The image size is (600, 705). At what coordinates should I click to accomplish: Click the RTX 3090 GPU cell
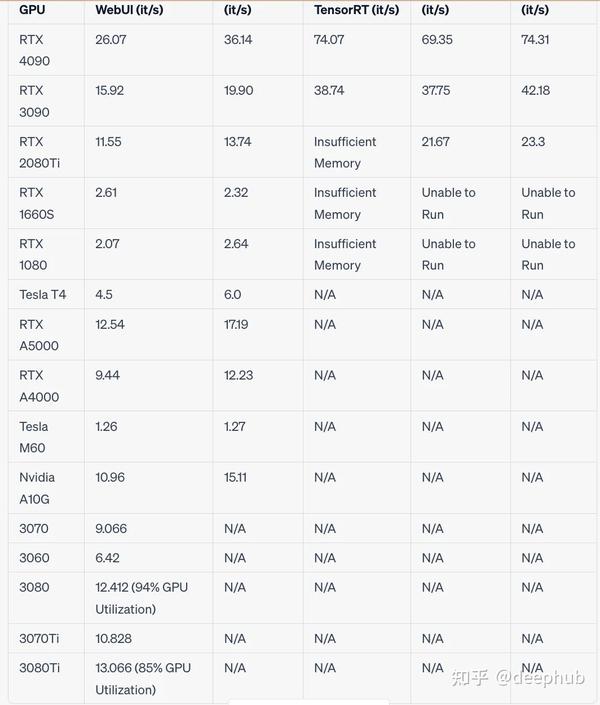(x=34, y=101)
